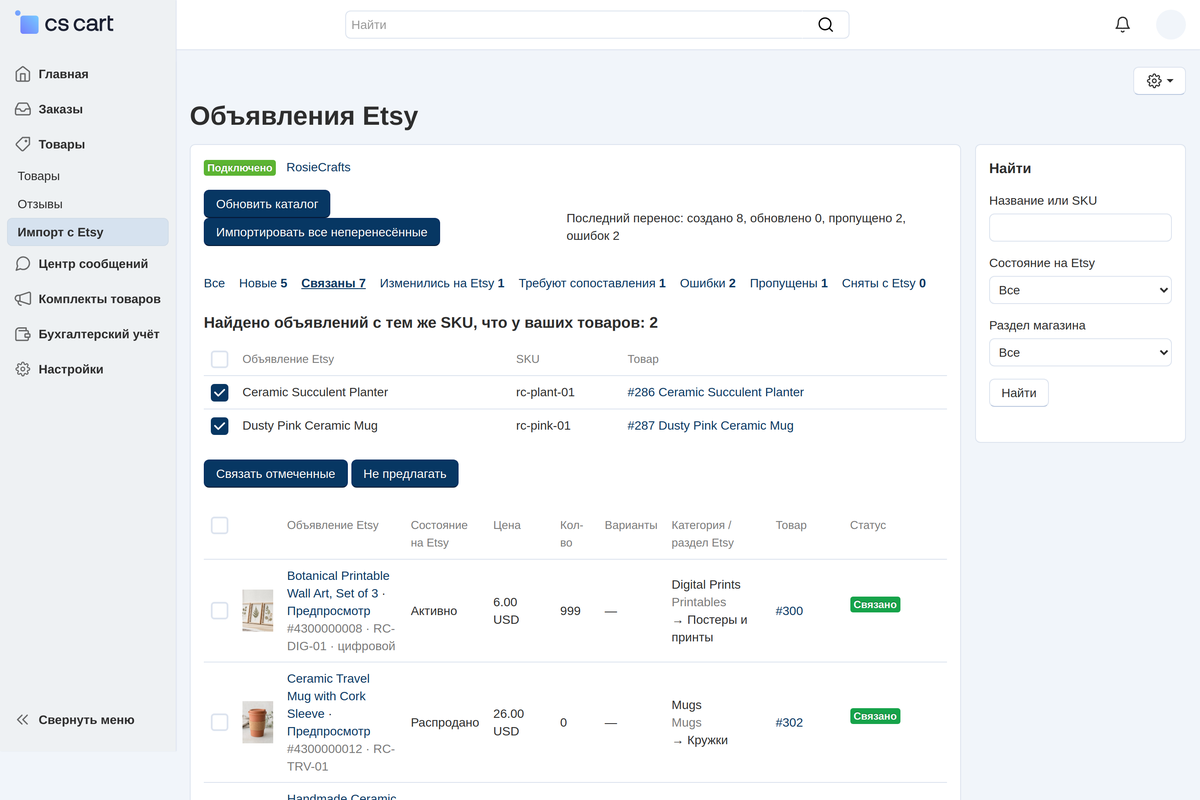Uncheck the Dusty Pink Ceramic Mug checkbox

click(x=220, y=426)
